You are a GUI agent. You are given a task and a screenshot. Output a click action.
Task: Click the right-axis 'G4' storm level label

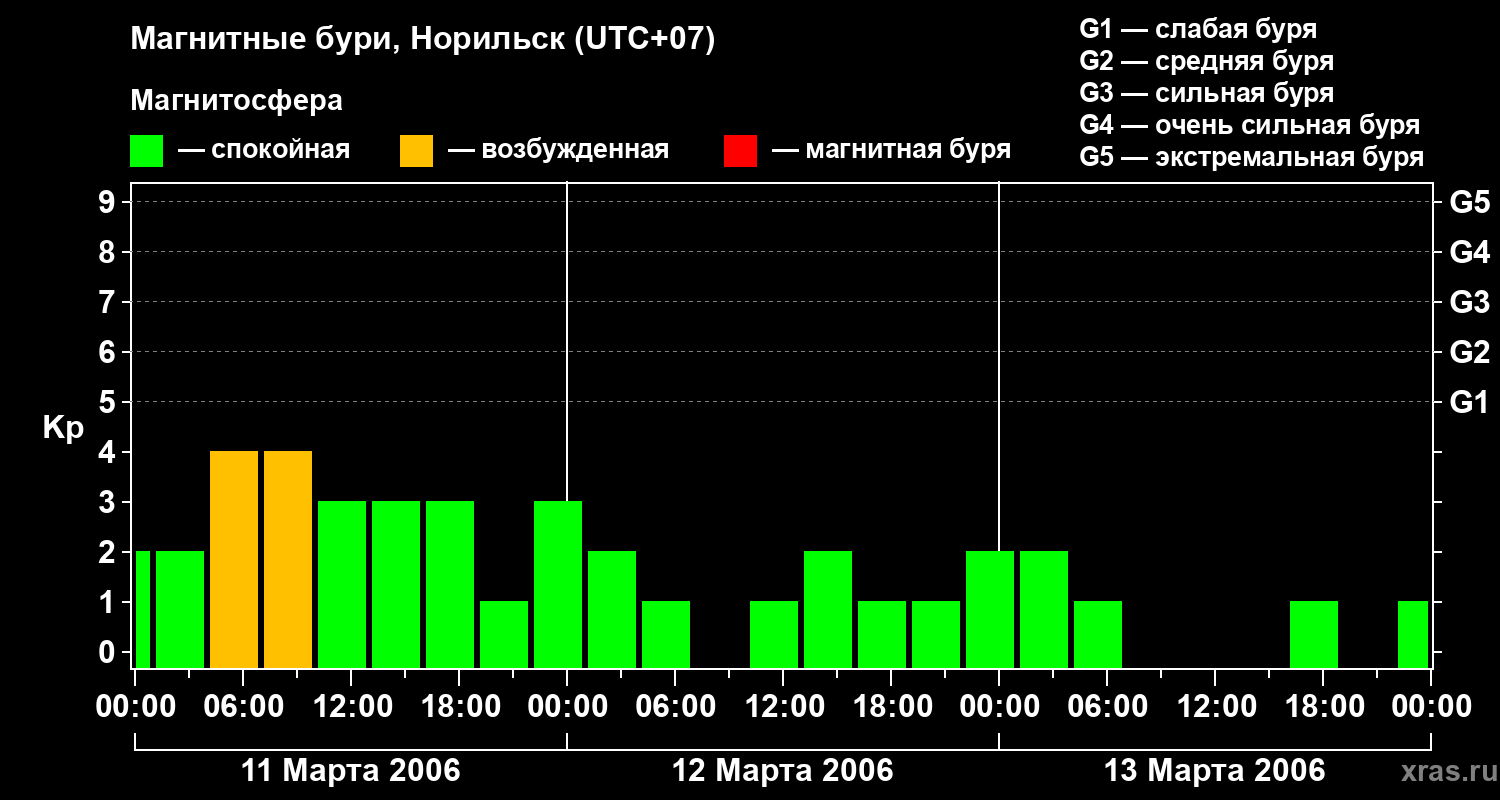pyautogui.click(x=1469, y=252)
